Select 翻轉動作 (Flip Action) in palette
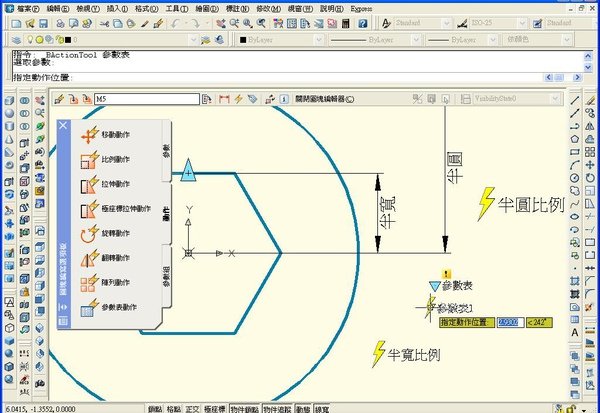 click(x=106, y=258)
